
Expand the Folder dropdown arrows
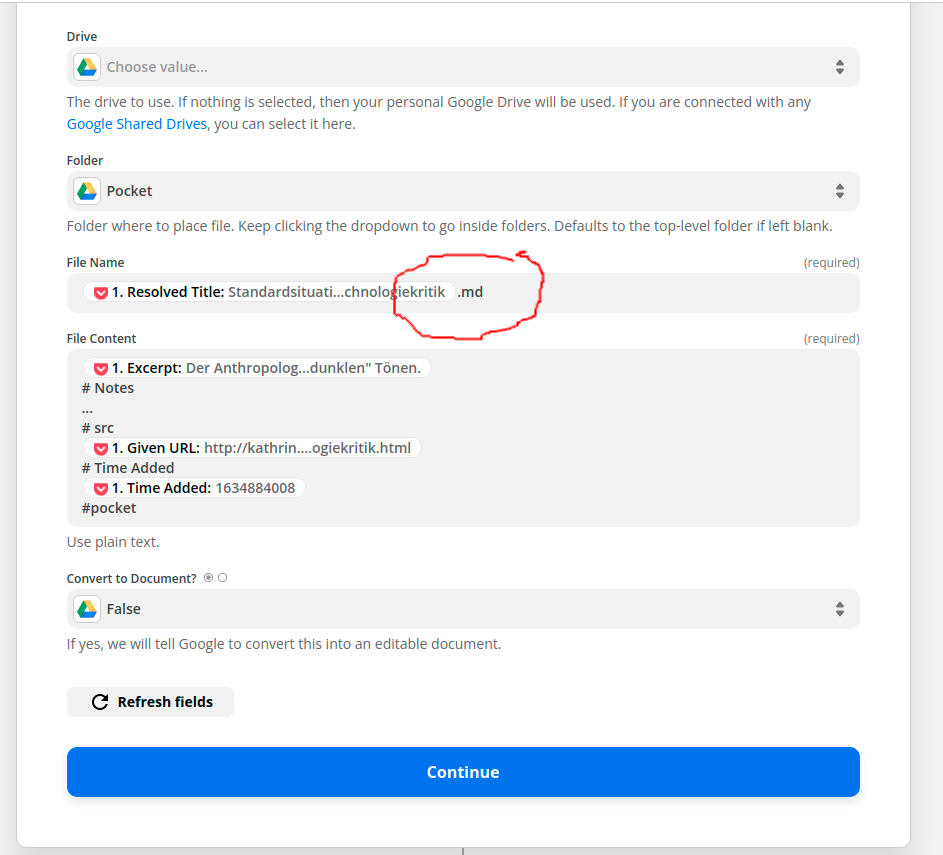[x=840, y=191]
